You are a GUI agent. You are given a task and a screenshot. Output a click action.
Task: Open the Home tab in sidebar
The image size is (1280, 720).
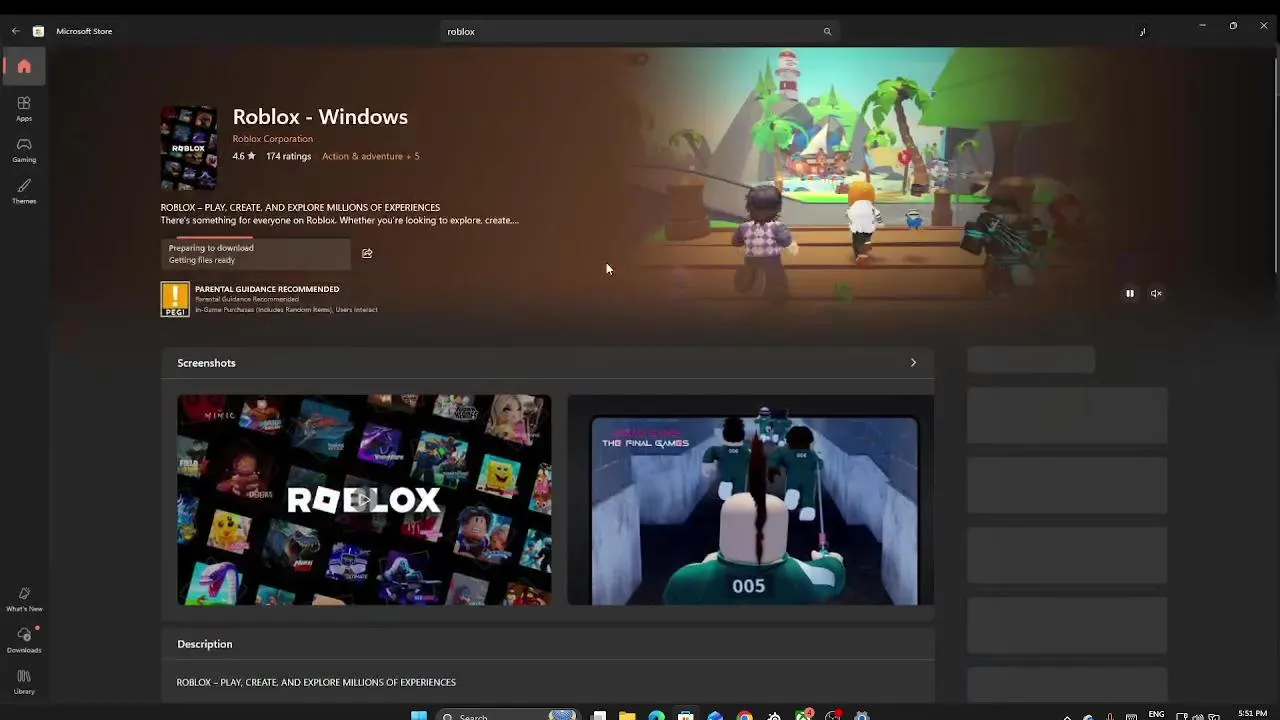[x=24, y=66]
